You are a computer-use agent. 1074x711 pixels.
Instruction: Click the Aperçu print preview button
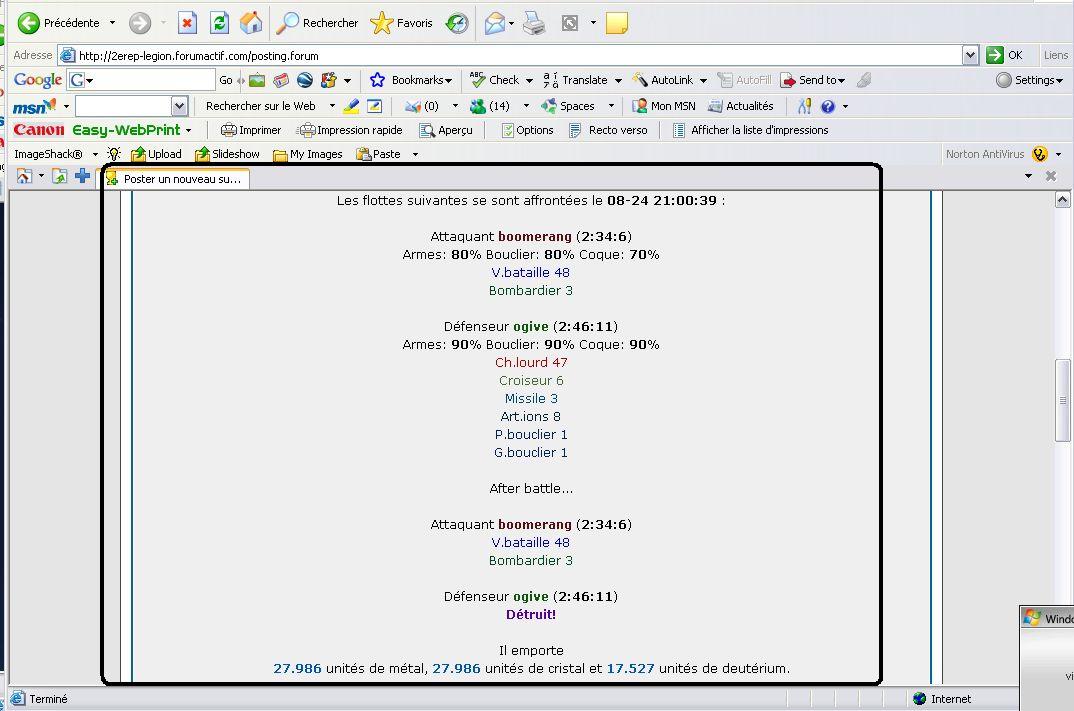tap(446, 130)
